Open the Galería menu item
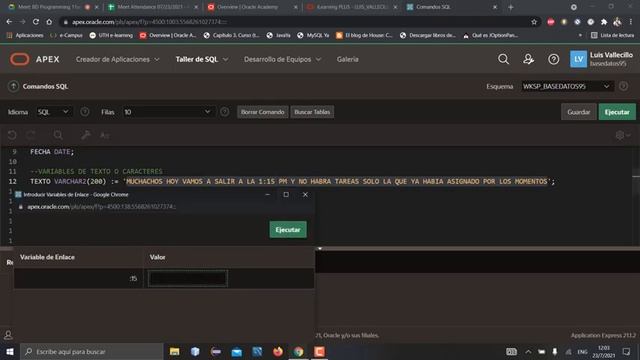The image size is (640, 360). click(348, 59)
